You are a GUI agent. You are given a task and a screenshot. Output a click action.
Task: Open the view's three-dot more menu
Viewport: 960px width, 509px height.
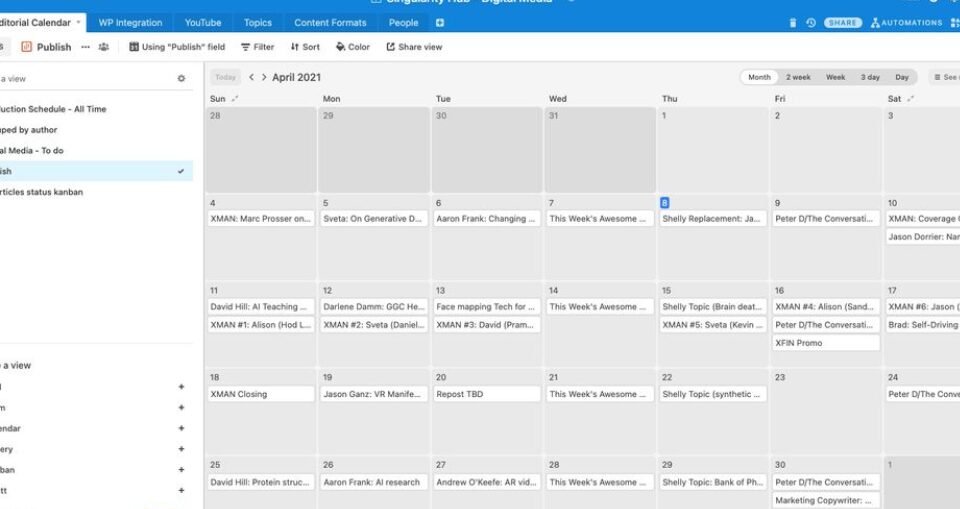click(86, 47)
